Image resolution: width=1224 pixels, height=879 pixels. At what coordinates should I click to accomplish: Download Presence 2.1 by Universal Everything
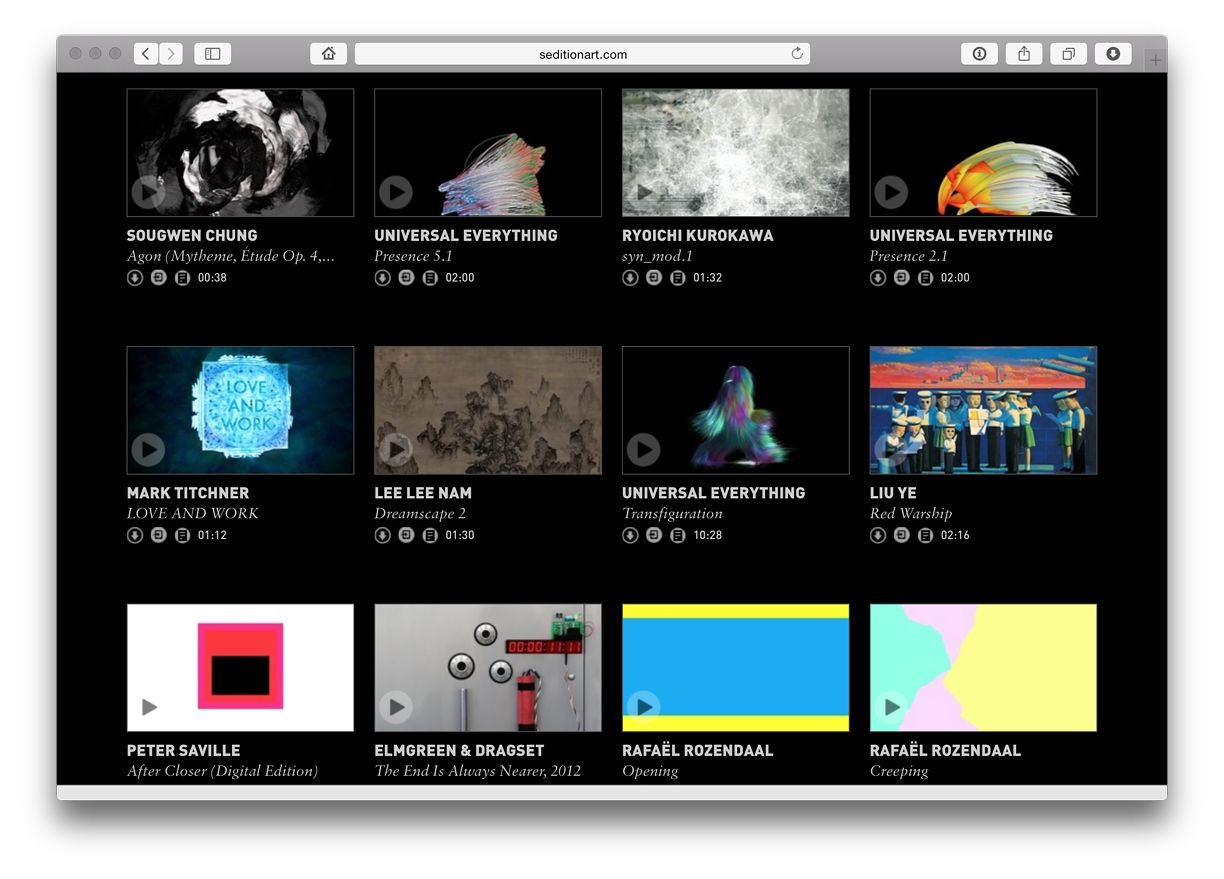pos(878,278)
